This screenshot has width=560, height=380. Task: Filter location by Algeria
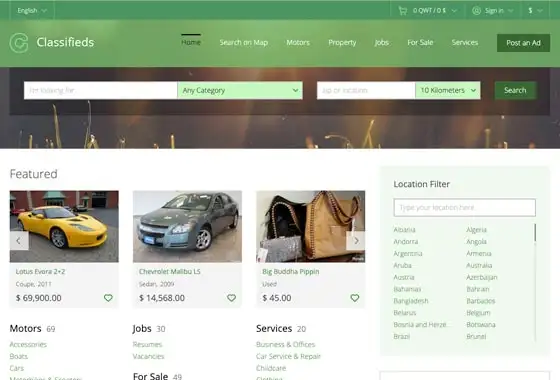[x=476, y=230]
